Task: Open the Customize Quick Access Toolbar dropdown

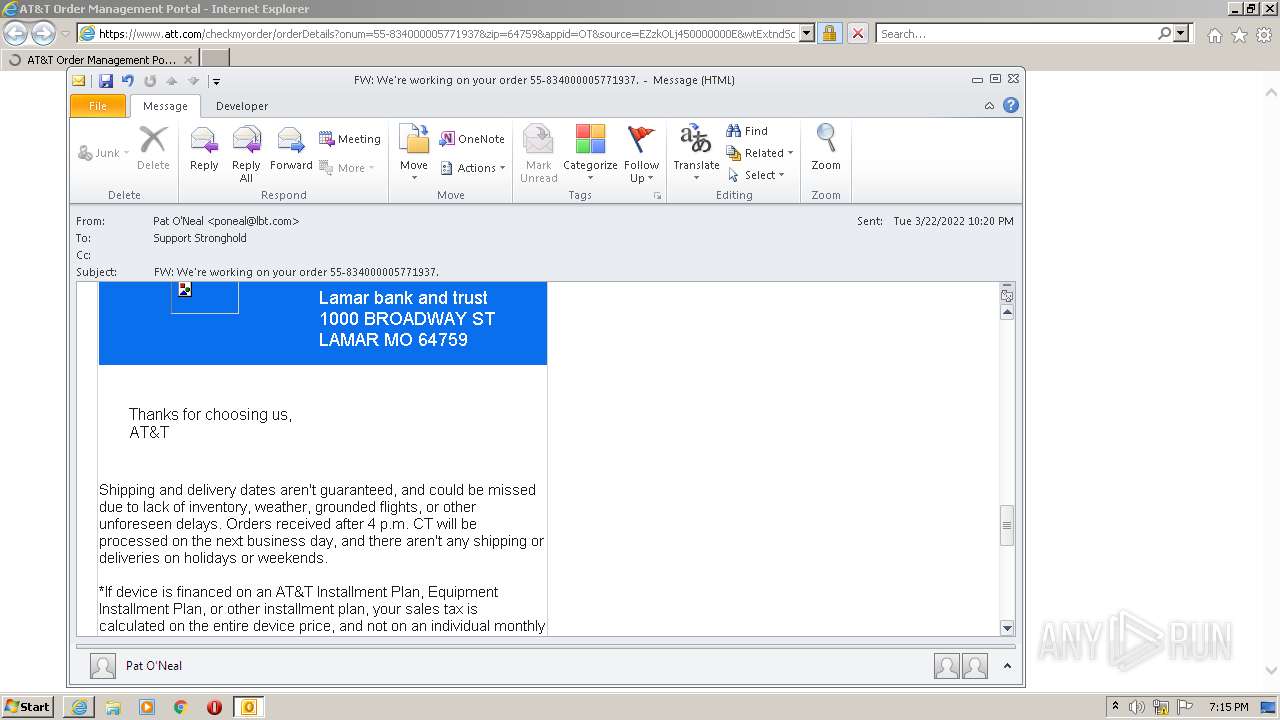Action: tap(216, 82)
